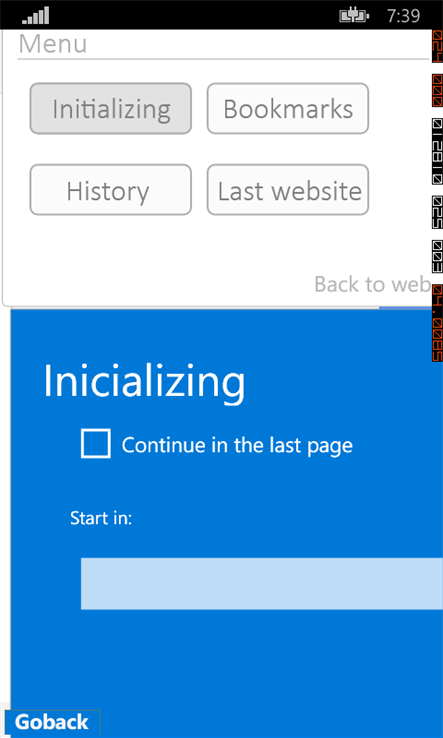The image size is (443, 738).
Task: Tap the signal strength icon in status bar
Action: tap(35, 16)
